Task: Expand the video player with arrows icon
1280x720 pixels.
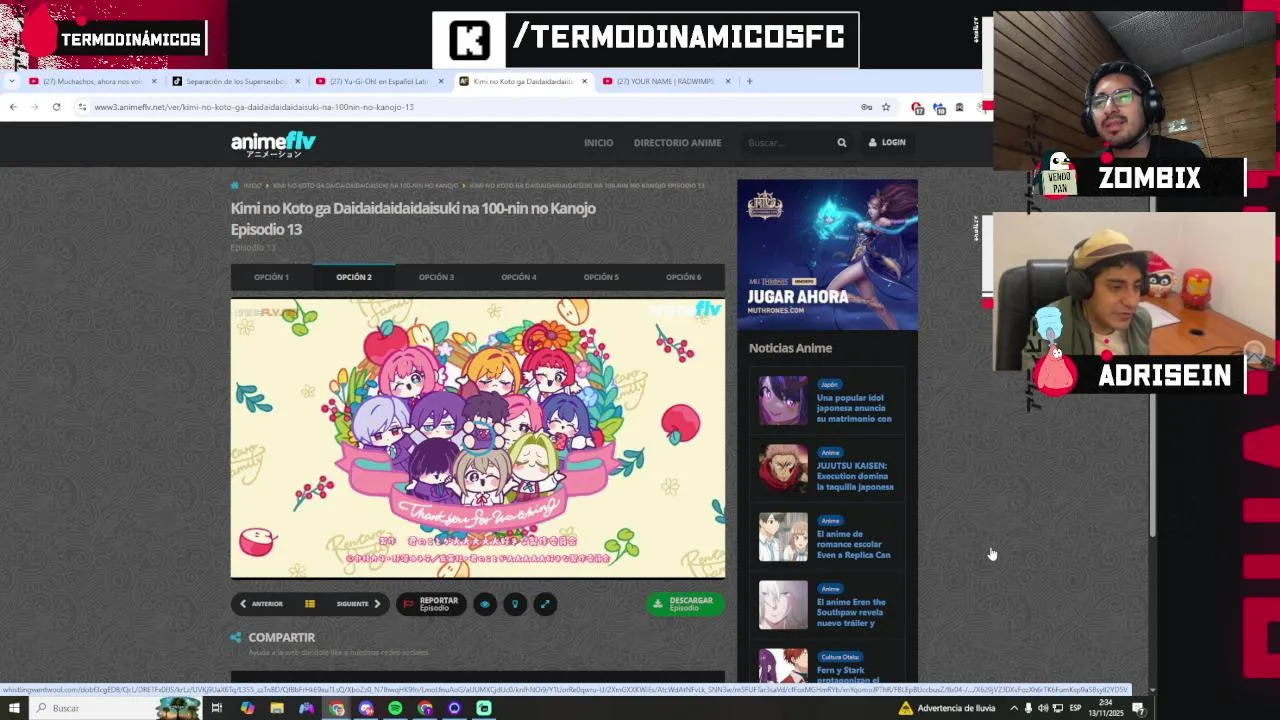Action: pos(545,604)
